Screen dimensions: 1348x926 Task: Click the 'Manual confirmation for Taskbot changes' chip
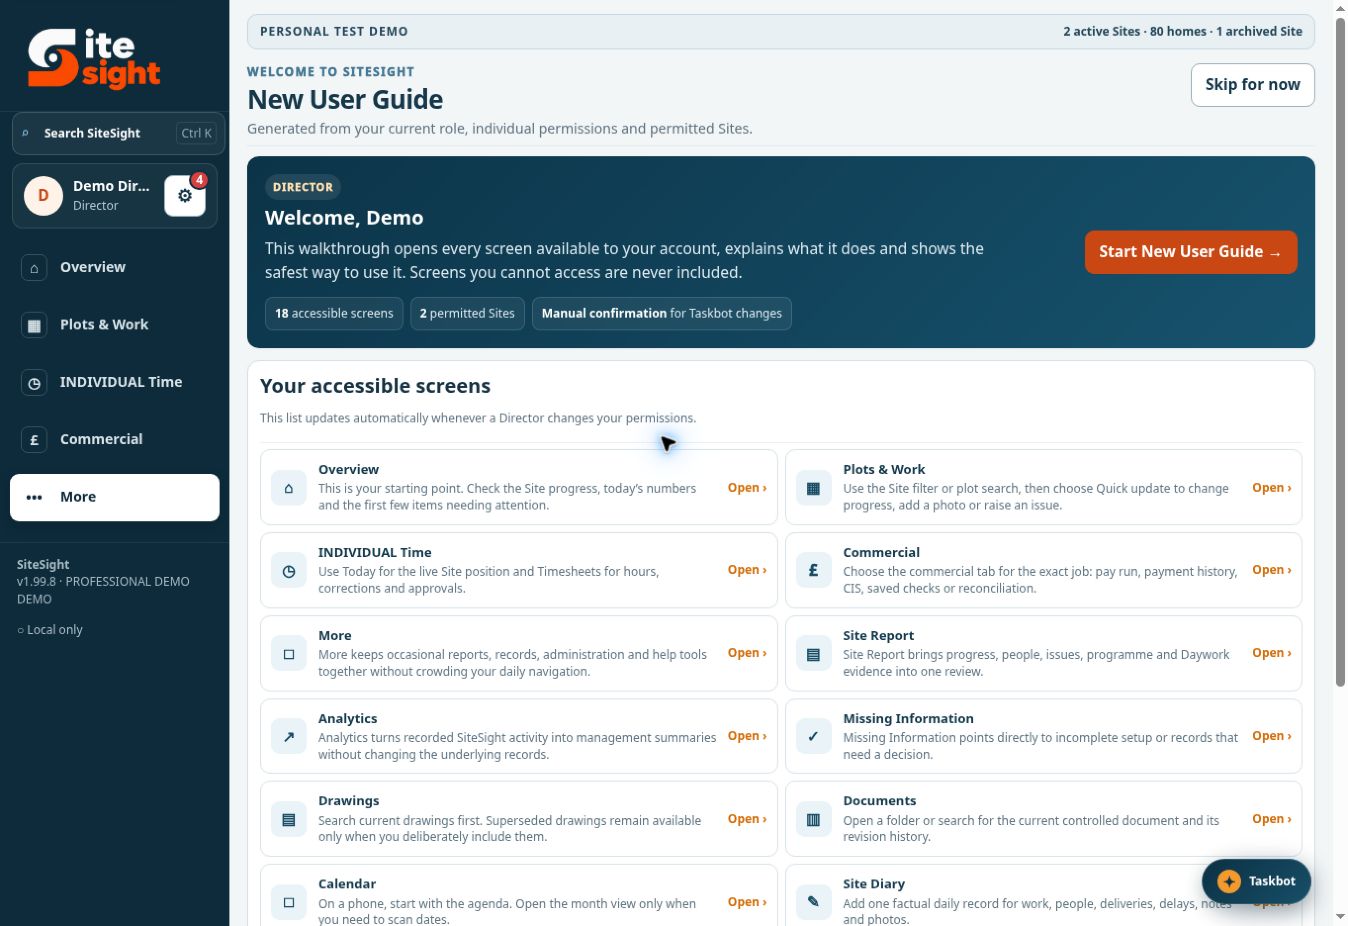pyautogui.click(x=662, y=313)
